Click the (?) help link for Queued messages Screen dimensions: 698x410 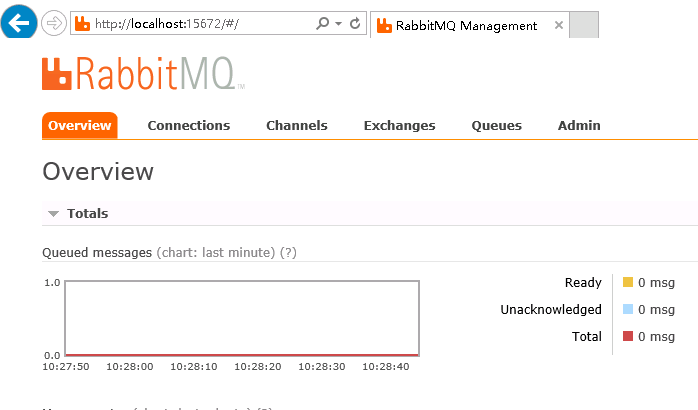tap(288, 252)
